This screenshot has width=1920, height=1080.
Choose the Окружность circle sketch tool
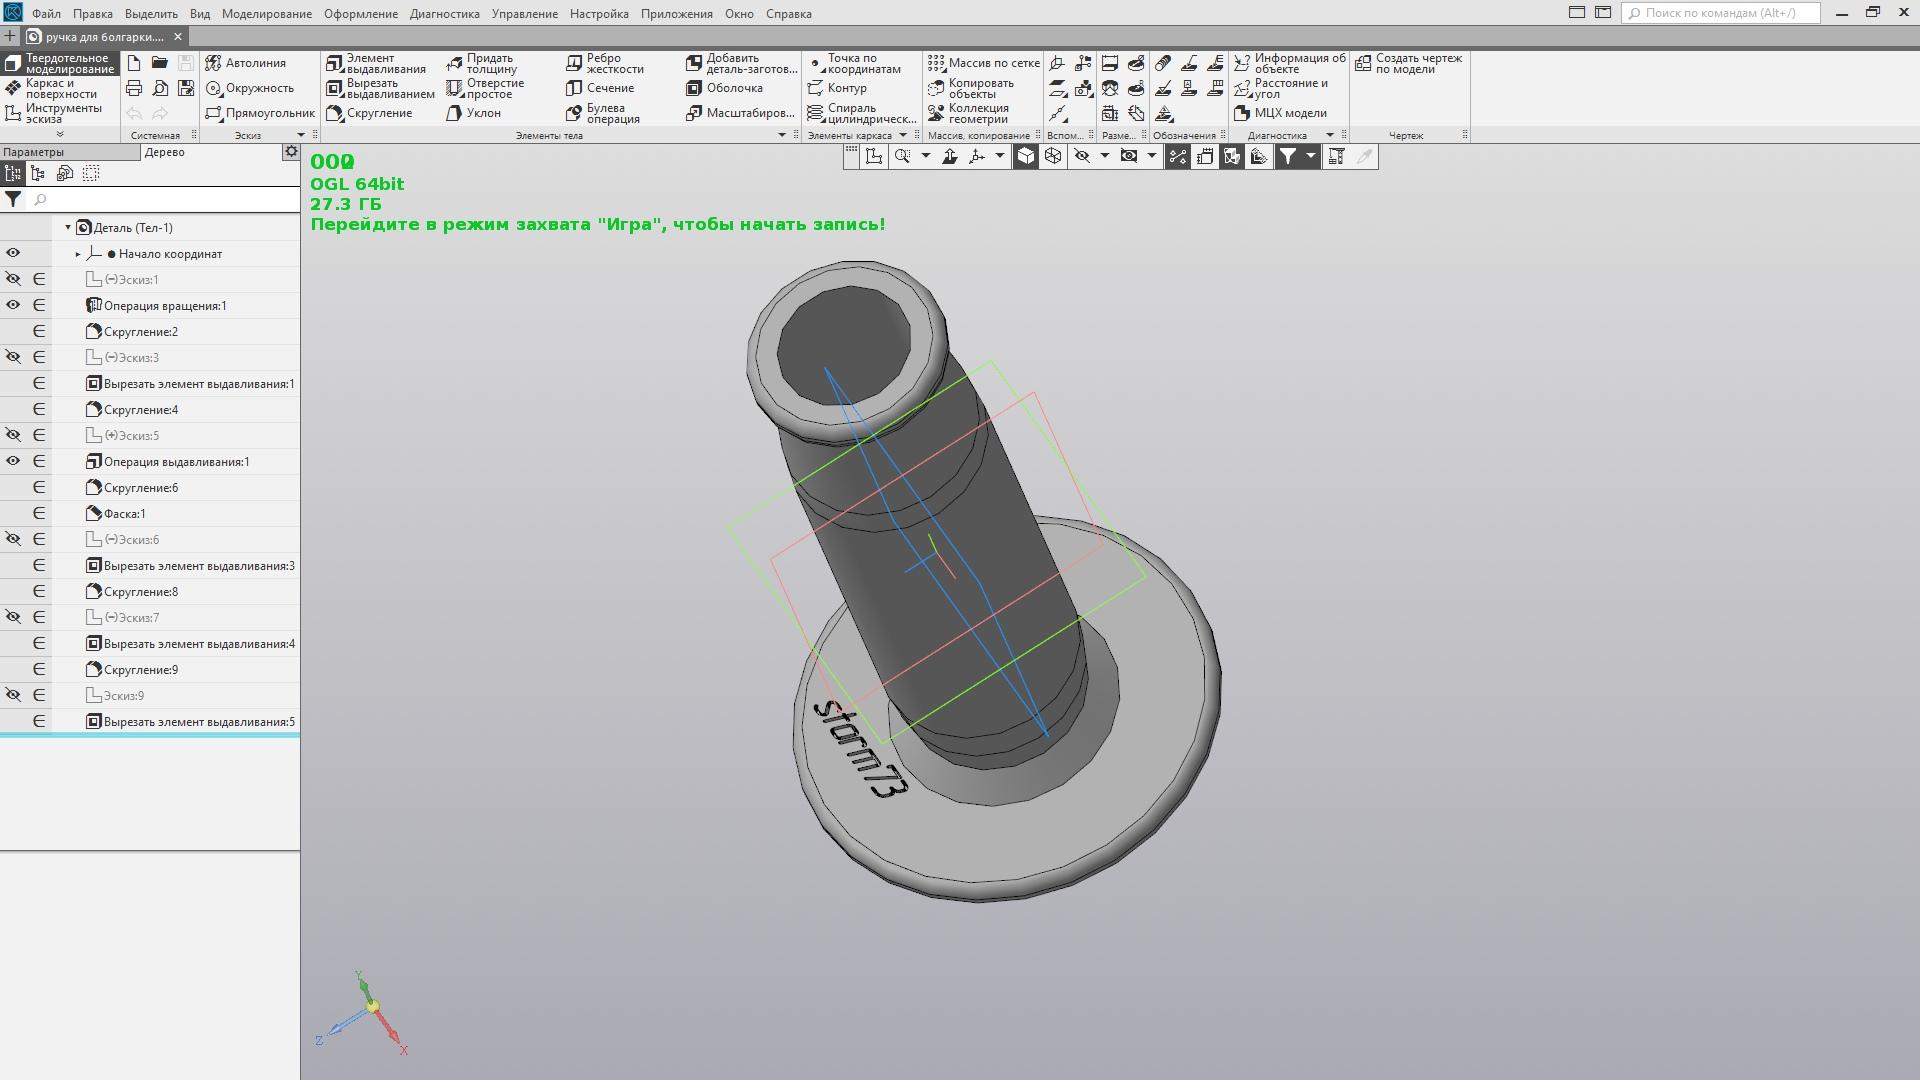point(250,88)
